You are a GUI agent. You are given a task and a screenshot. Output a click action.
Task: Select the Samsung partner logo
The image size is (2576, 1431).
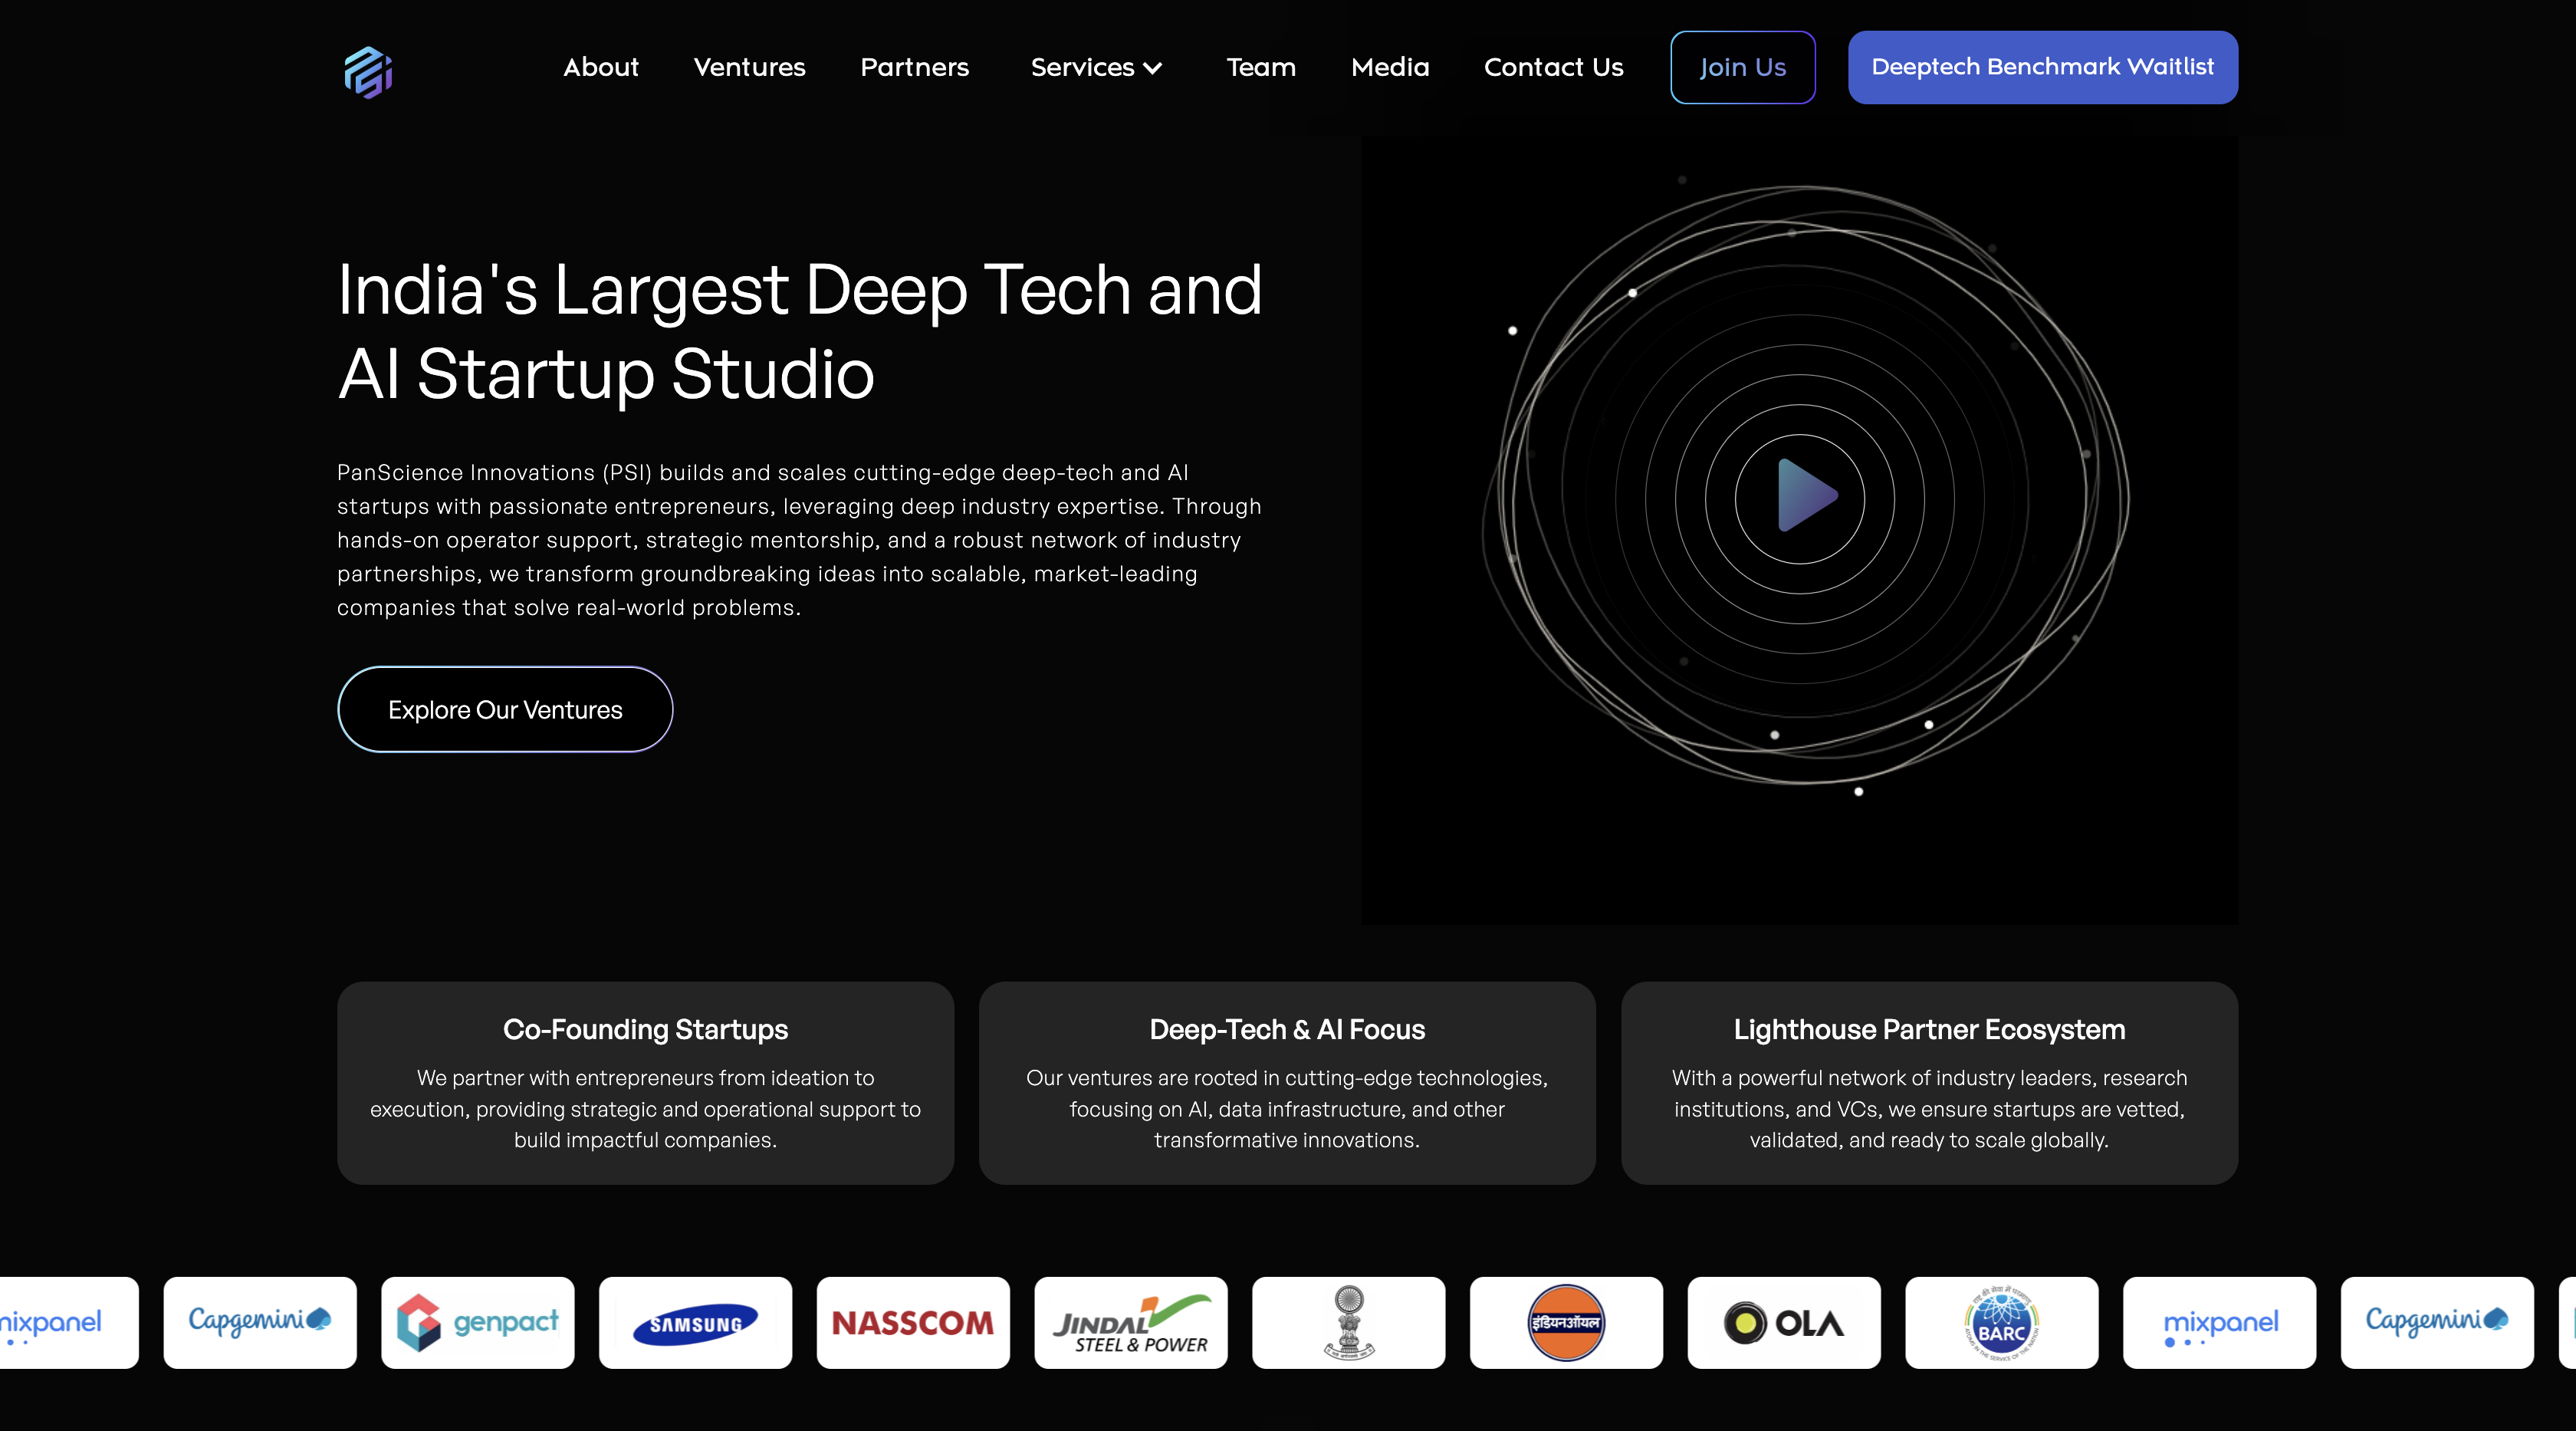click(695, 1323)
